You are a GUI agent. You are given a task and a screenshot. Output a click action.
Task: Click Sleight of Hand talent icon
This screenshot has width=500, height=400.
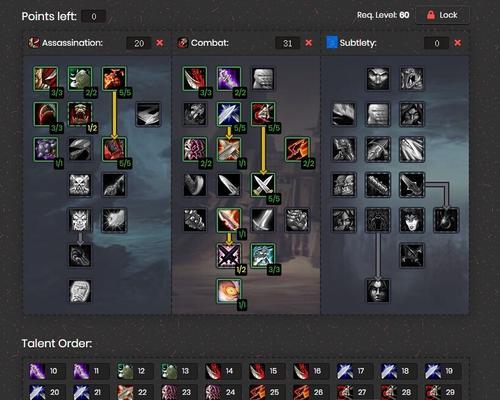pos(344,114)
